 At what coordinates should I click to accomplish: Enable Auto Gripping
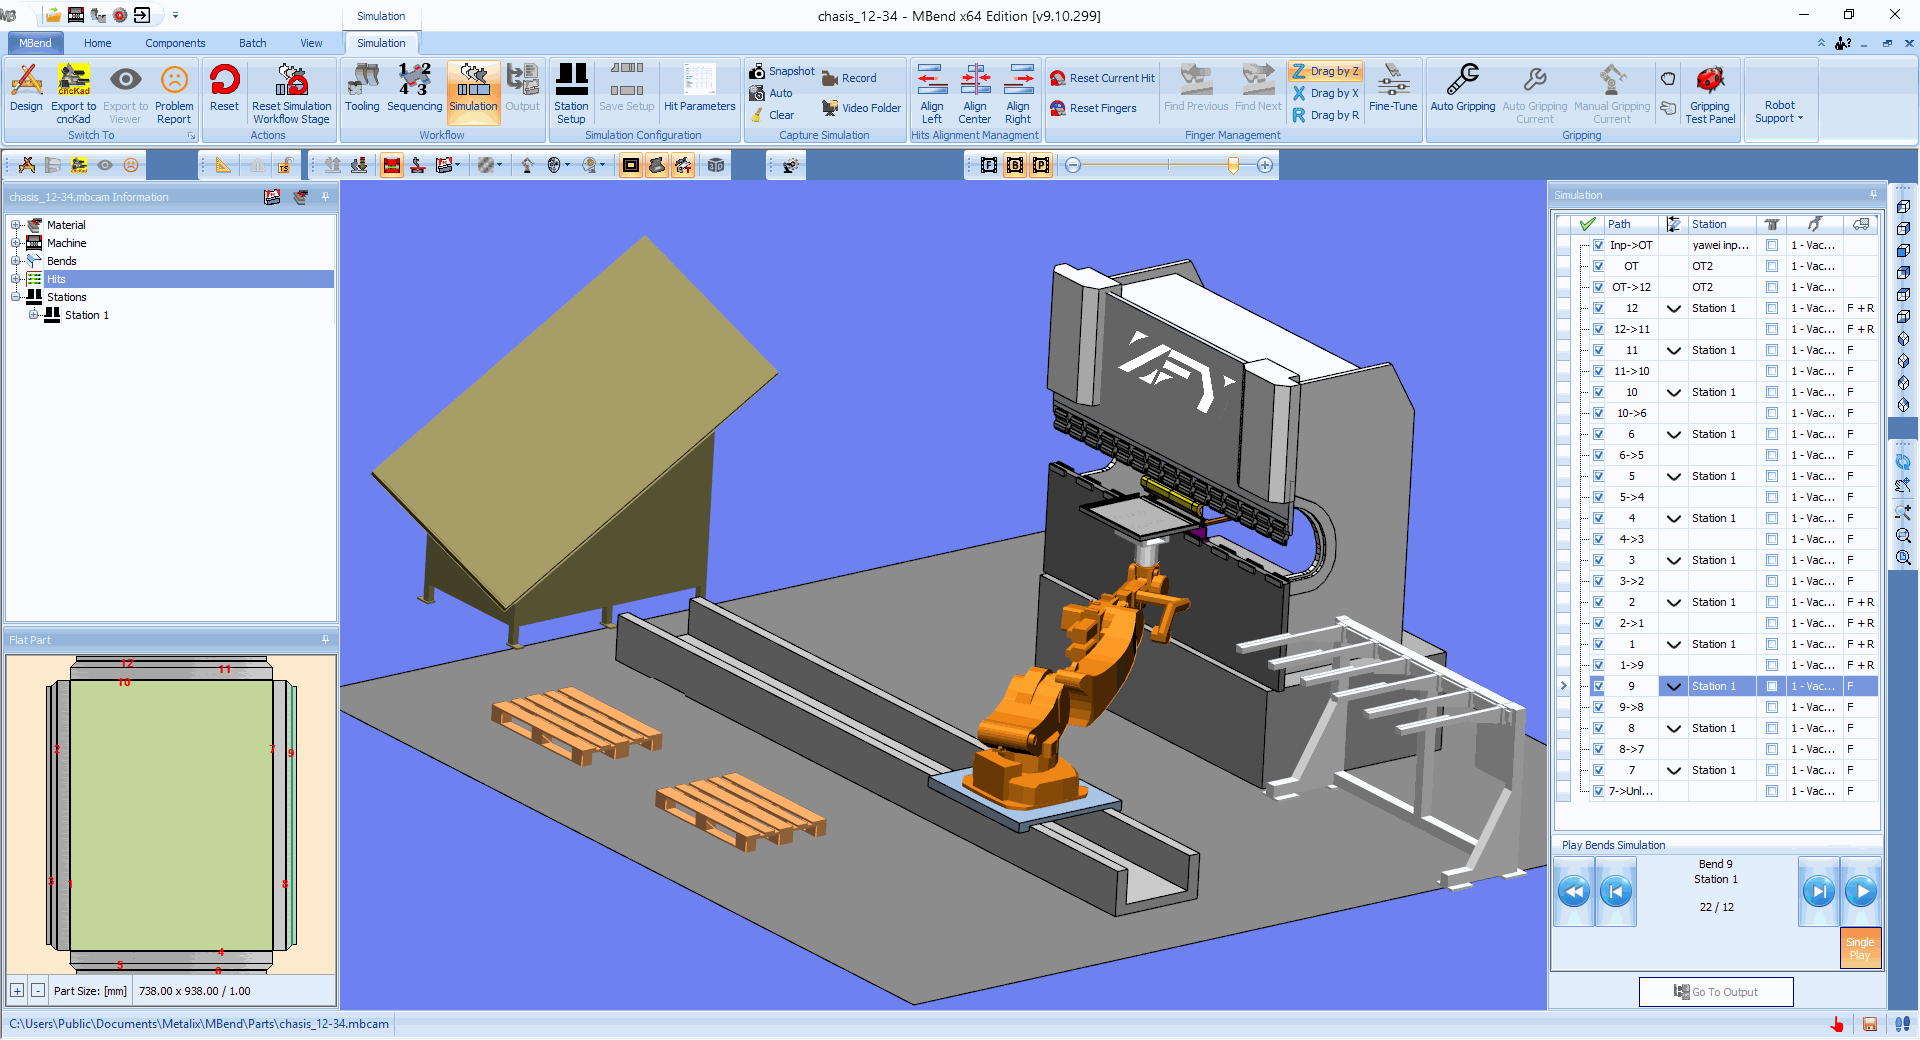1462,92
